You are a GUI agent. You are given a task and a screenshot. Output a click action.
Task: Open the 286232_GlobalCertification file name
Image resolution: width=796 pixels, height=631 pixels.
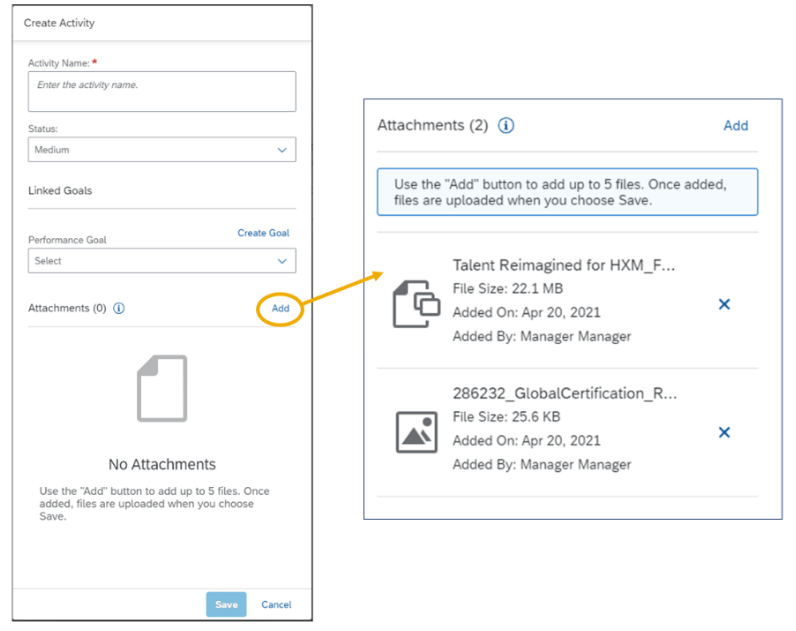click(x=564, y=393)
